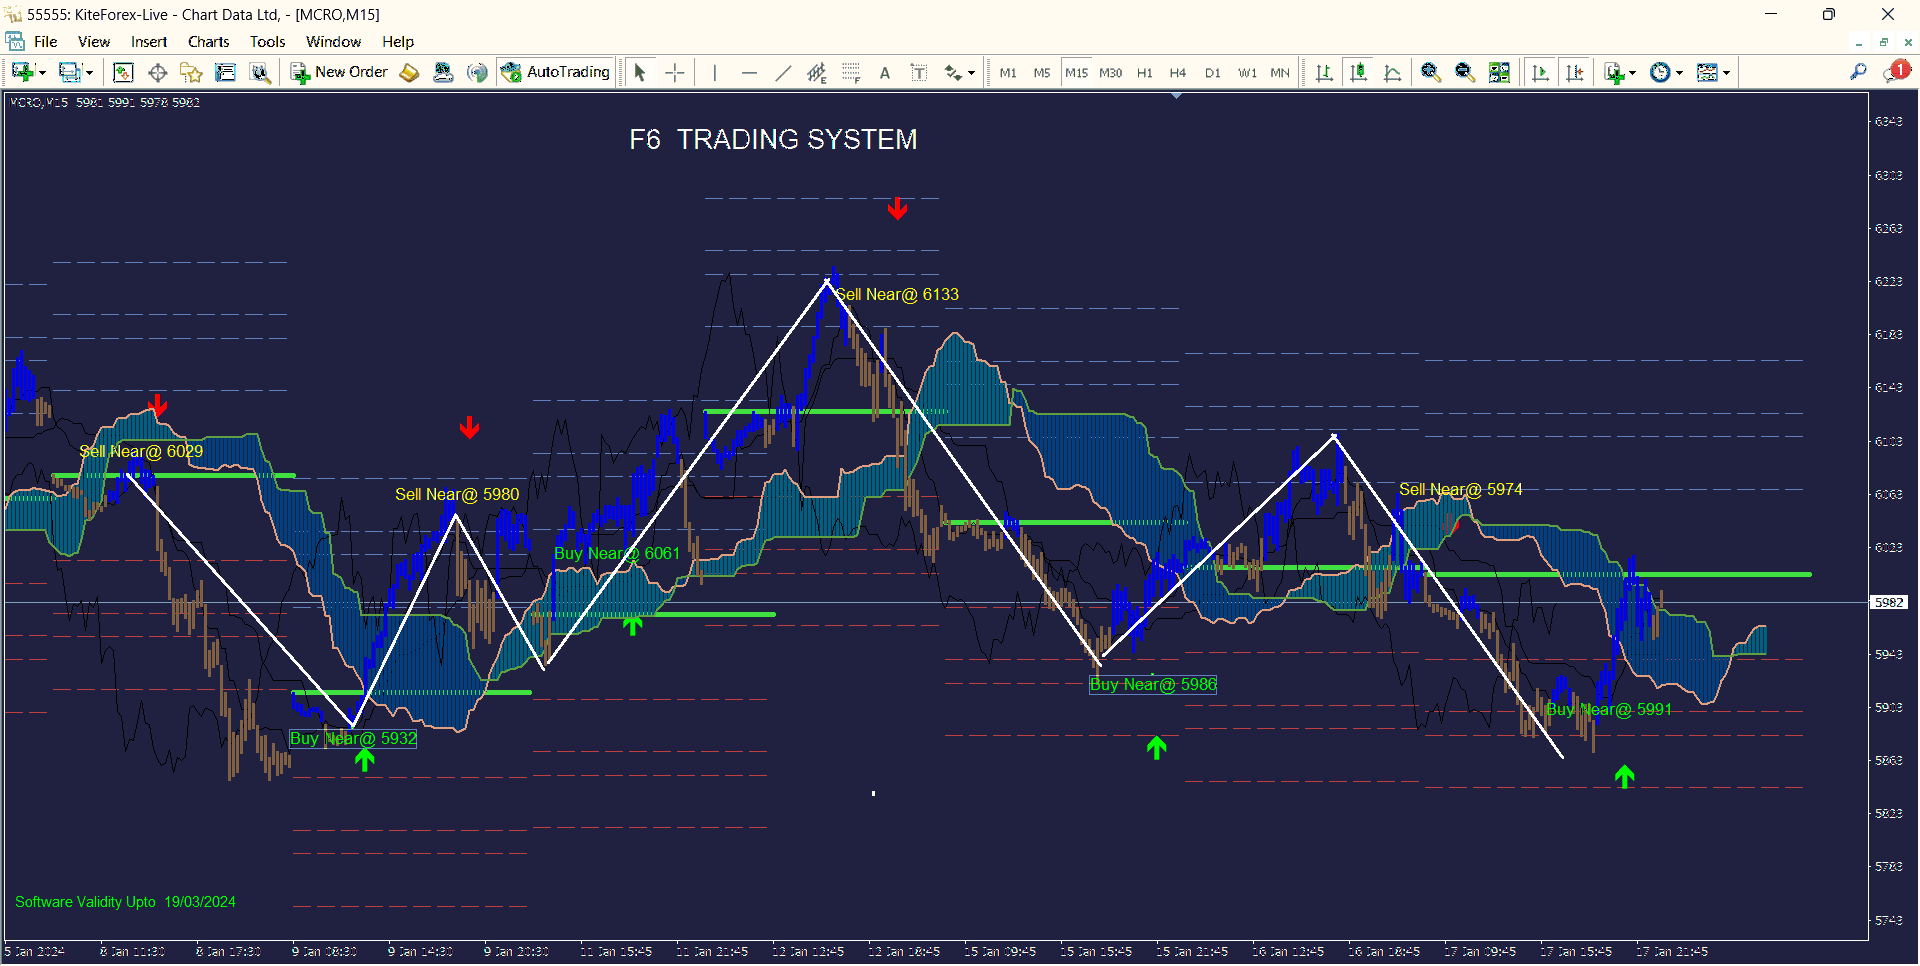Click the 5982 current price label
Screen dimensions: 1920x966
(1889, 602)
